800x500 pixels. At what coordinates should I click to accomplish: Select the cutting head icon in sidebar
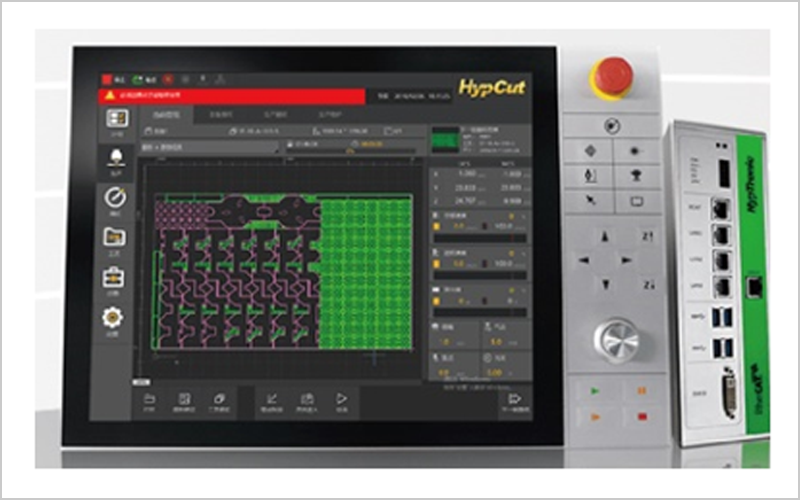coord(116,158)
